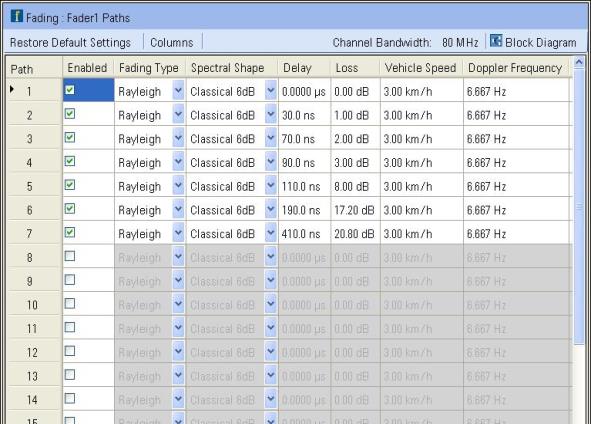The width and height of the screenshot is (591, 424).
Task: Select the row indicator arrow for Path 1
Action: coord(12,89)
